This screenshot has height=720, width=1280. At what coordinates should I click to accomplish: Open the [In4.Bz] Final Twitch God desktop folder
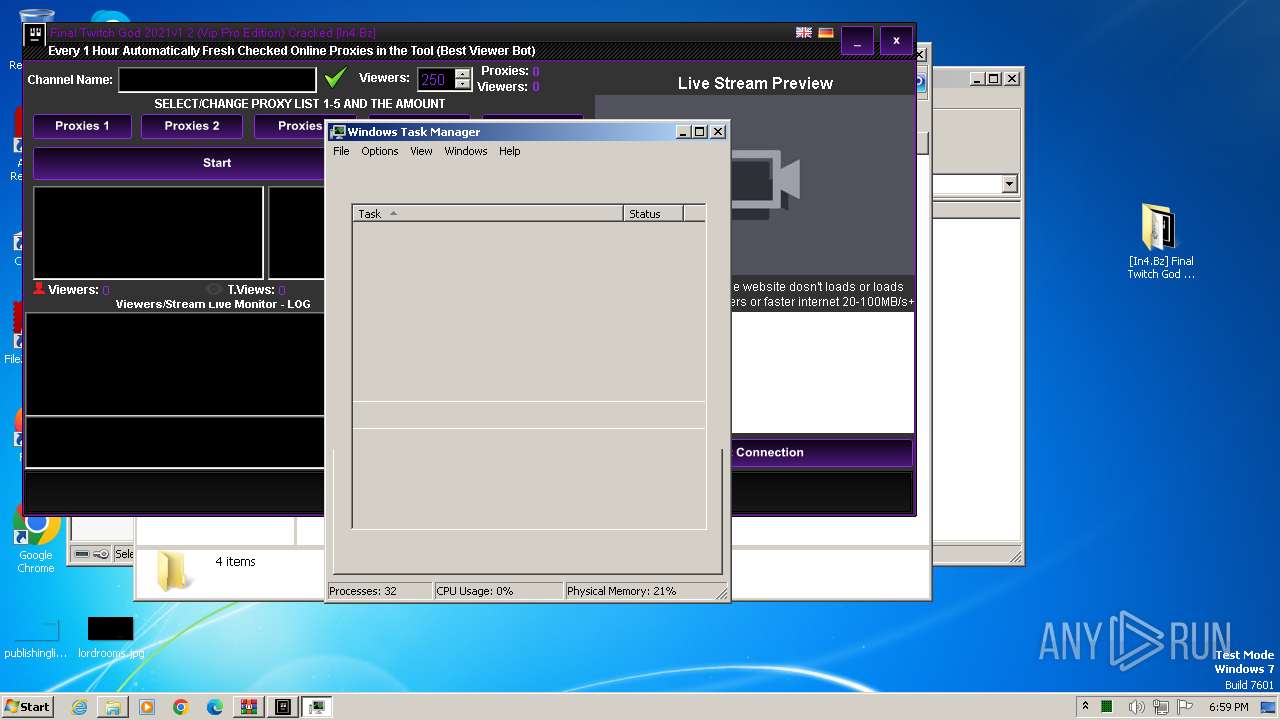pyautogui.click(x=1160, y=242)
